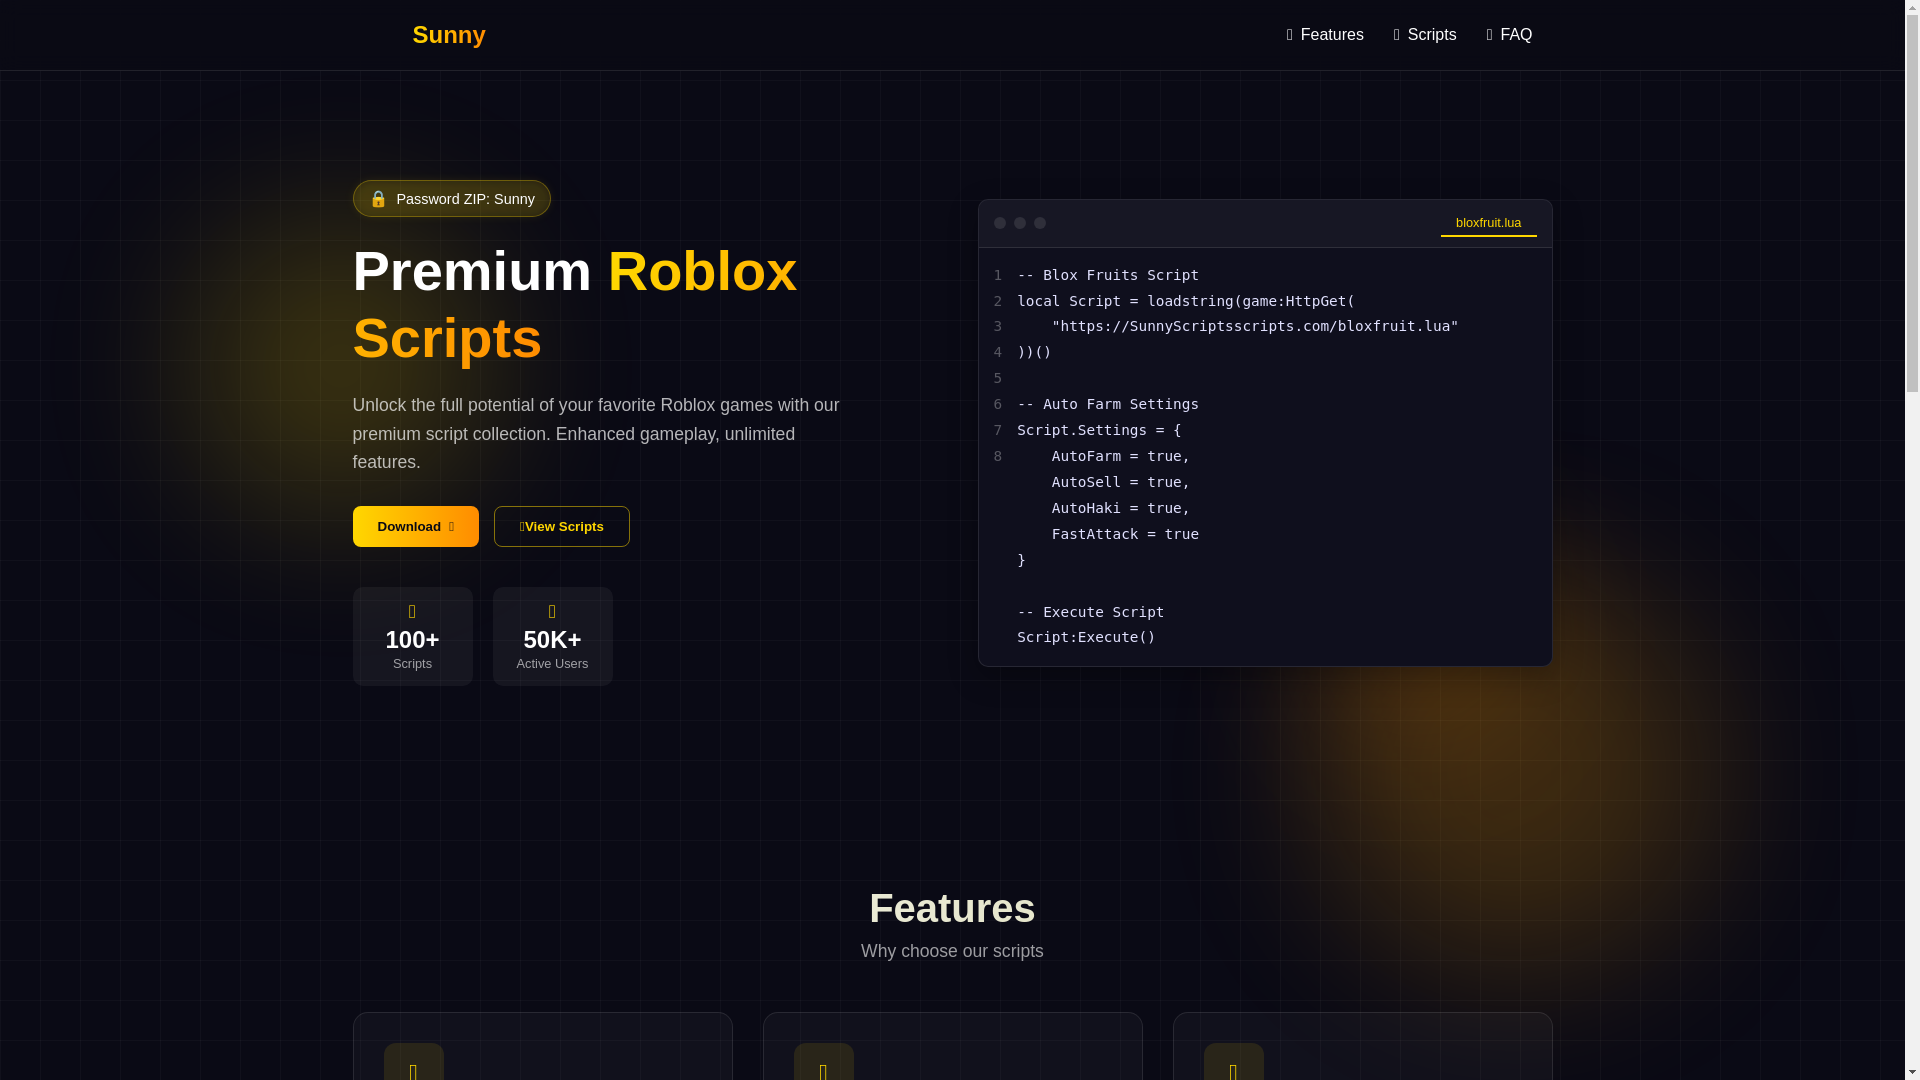The image size is (1920, 1080).
Task: Click the 50K+ Active Users stat card
Action: (x=552, y=636)
